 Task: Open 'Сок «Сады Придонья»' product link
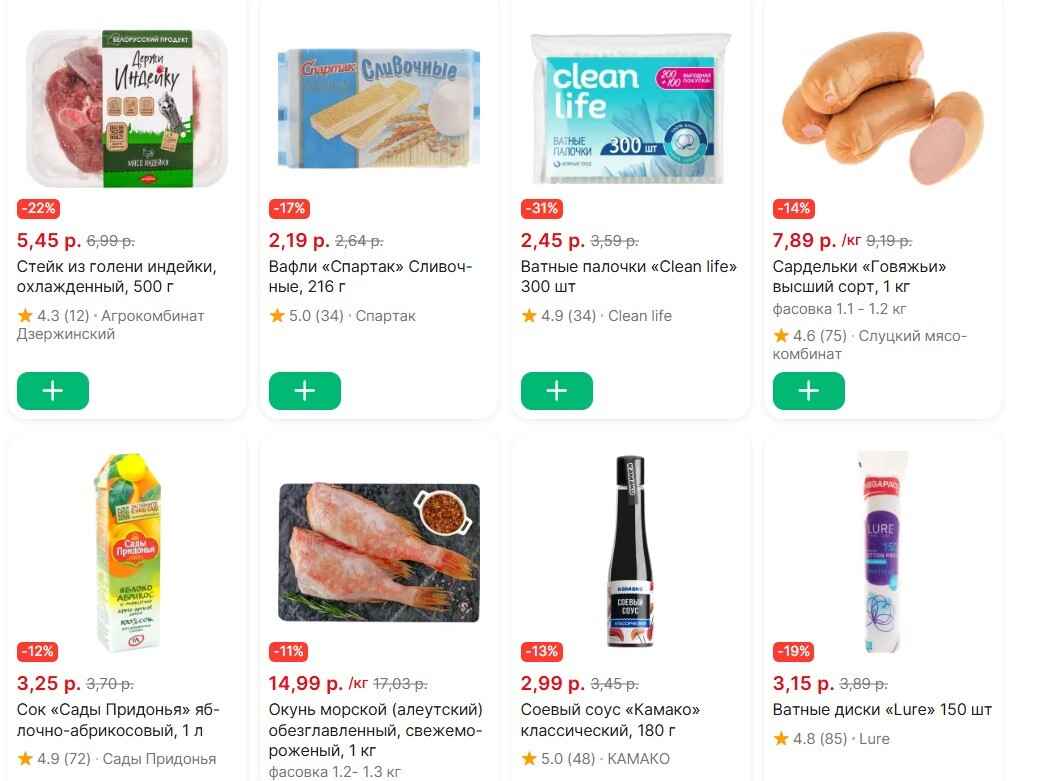pos(118,720)
